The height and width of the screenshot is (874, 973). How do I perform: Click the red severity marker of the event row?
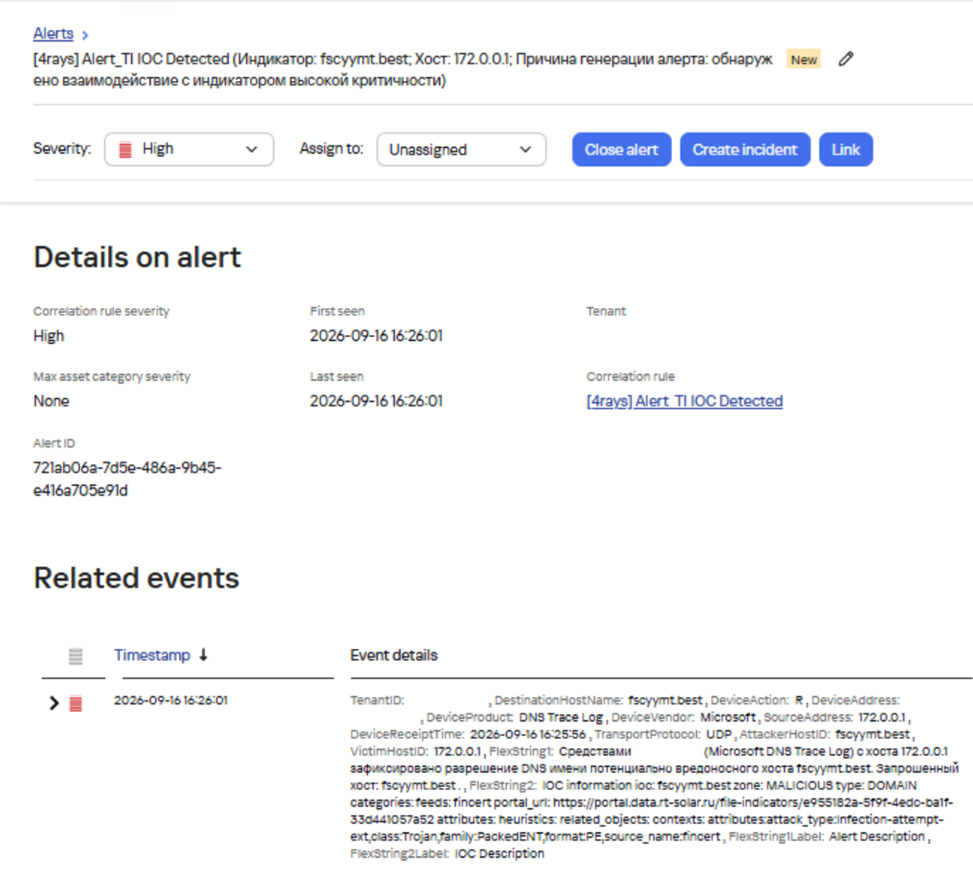click(75, 703)
